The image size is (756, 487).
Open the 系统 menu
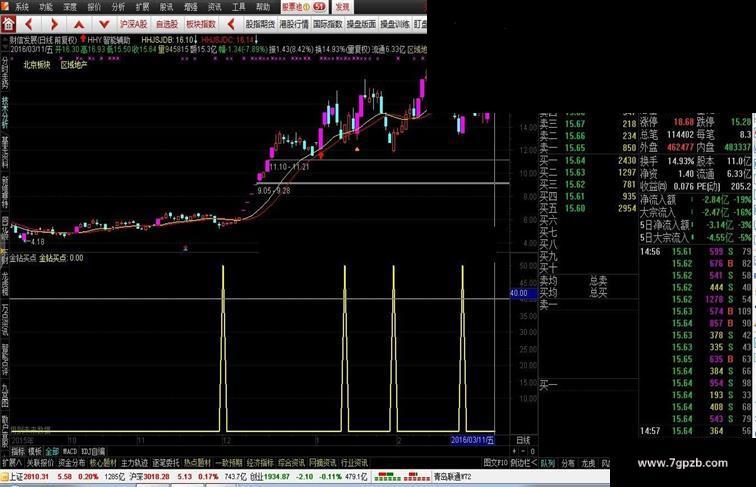[21, 7]
